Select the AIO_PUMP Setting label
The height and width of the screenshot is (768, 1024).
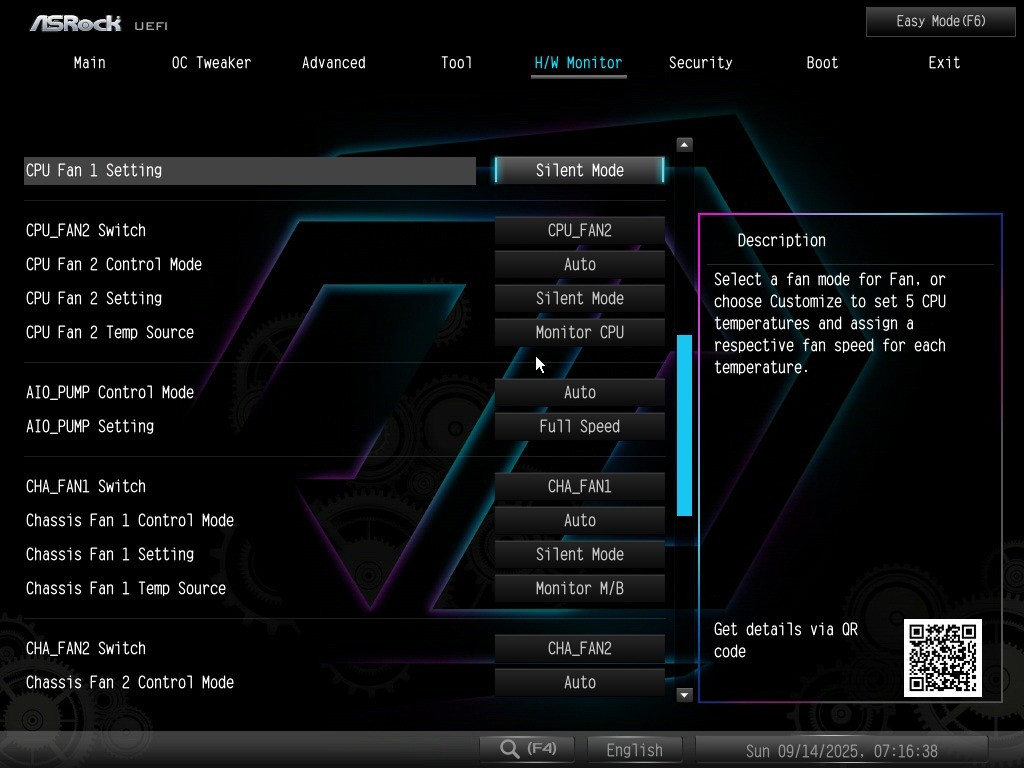(89, 426)
